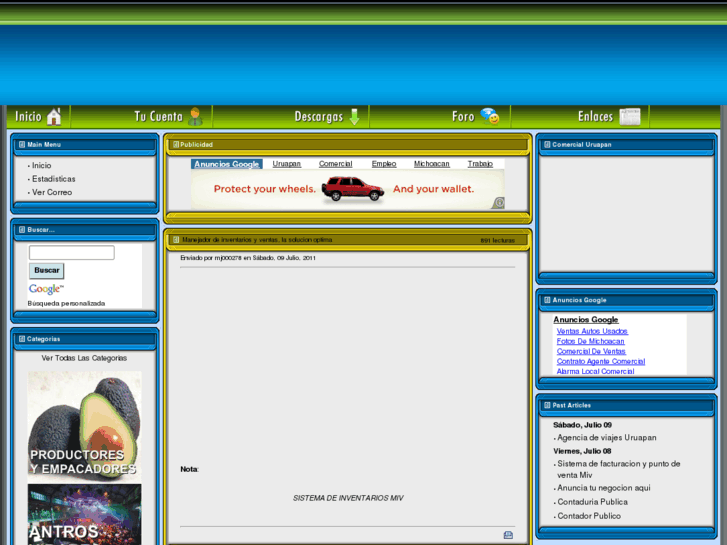Open Alarma Local Comercial ad link

[x=595, y=372]
